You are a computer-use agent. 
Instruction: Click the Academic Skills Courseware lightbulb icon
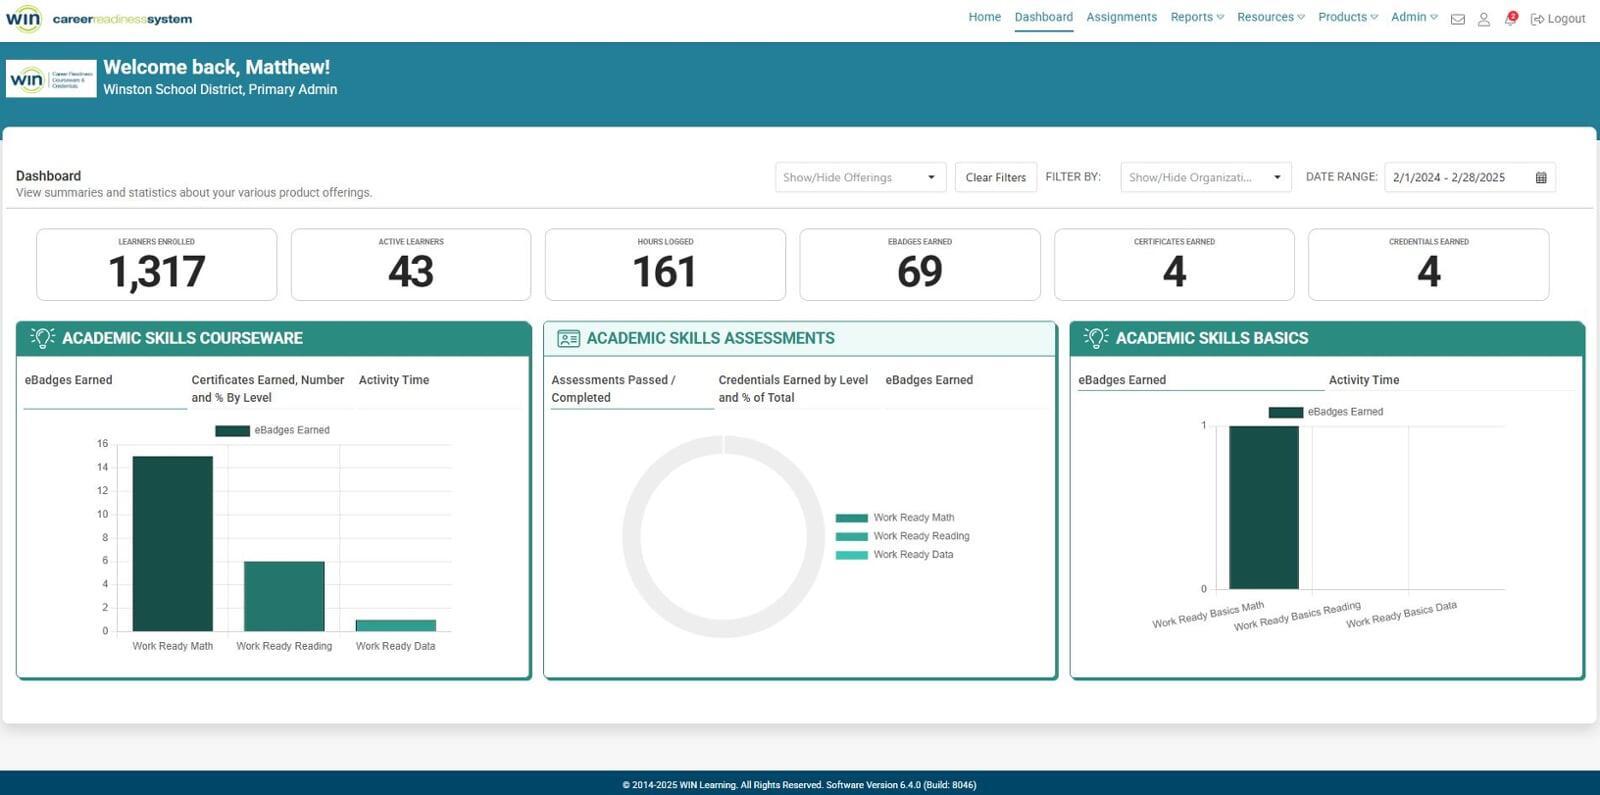tap(42, 338)
